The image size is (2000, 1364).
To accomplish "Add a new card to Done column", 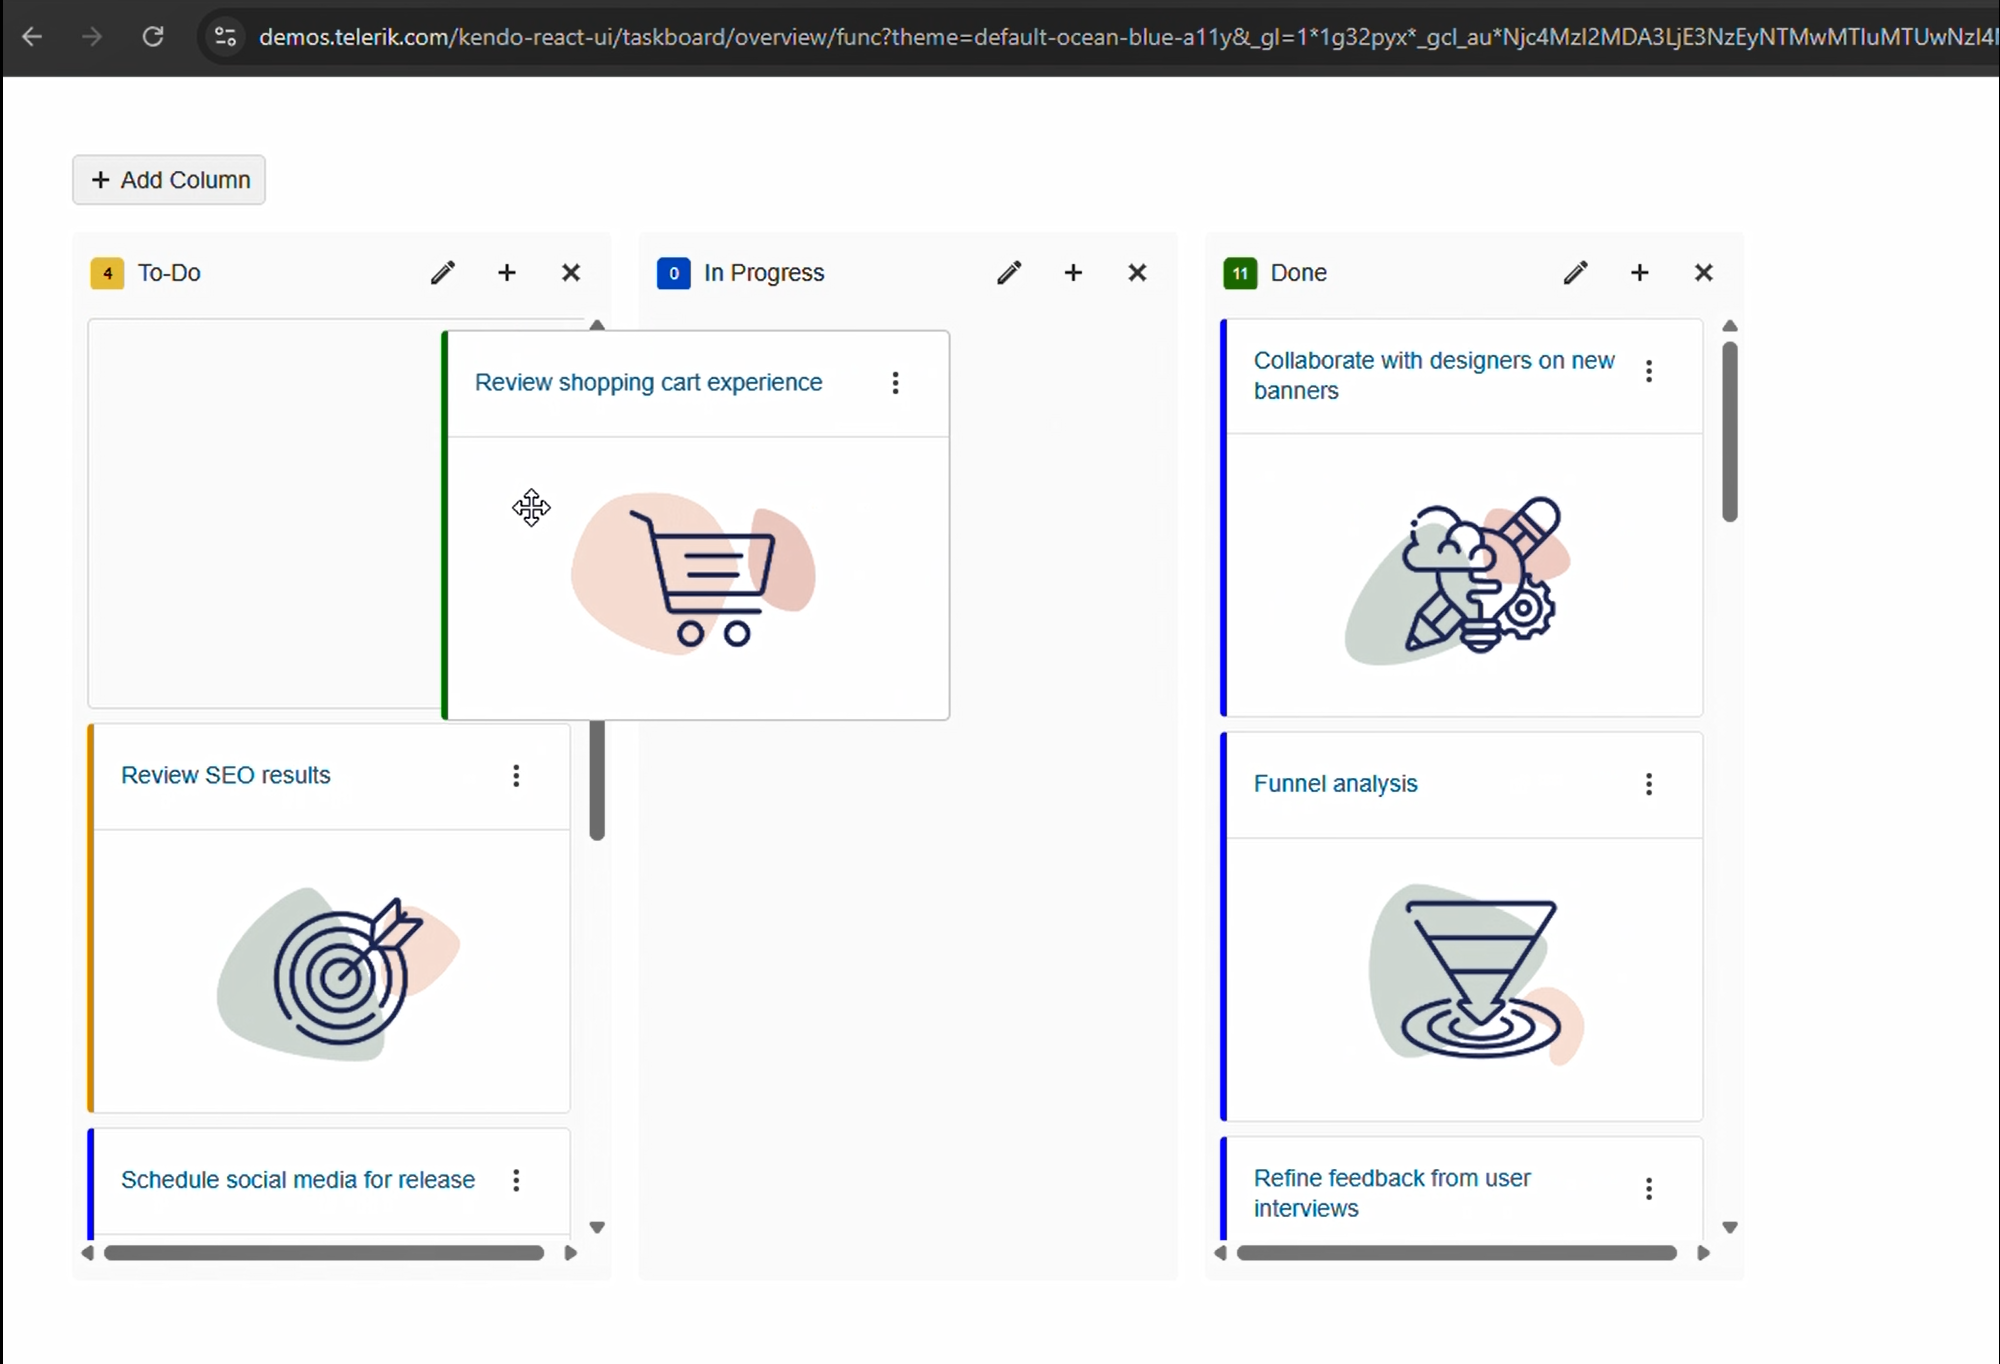I will pyautogui.click(x=1639, y=273).
